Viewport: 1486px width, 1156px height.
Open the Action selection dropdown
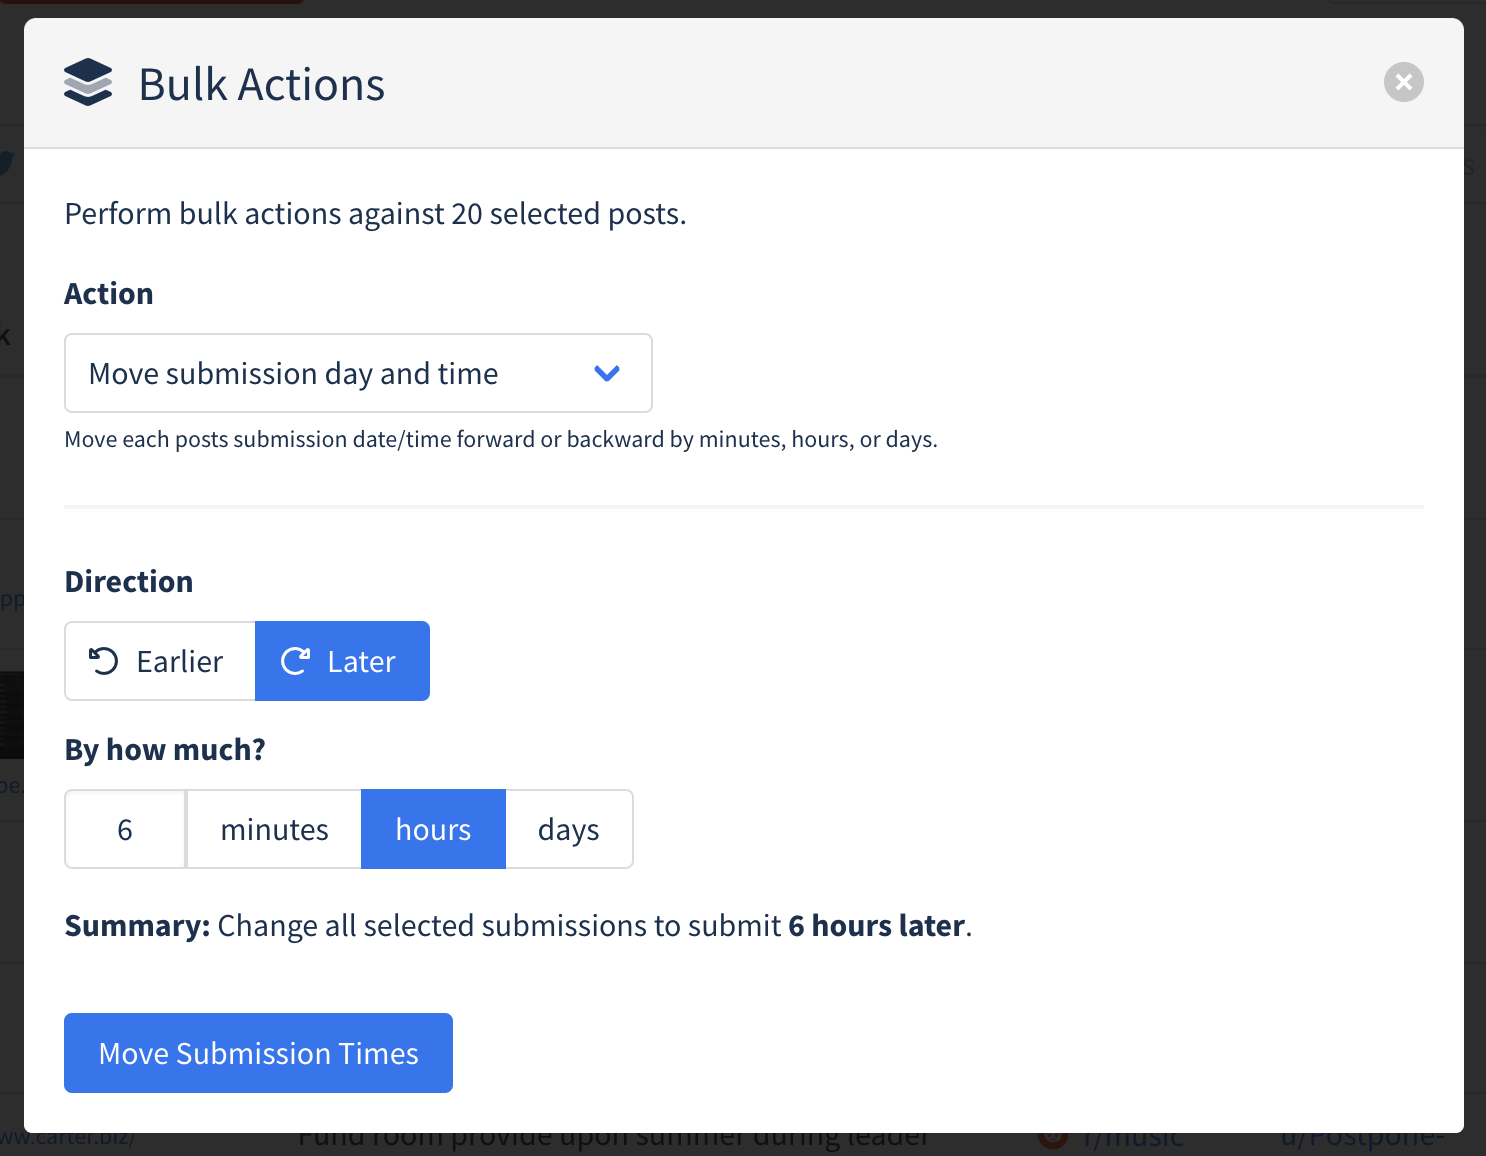click(x=358, y=373)
